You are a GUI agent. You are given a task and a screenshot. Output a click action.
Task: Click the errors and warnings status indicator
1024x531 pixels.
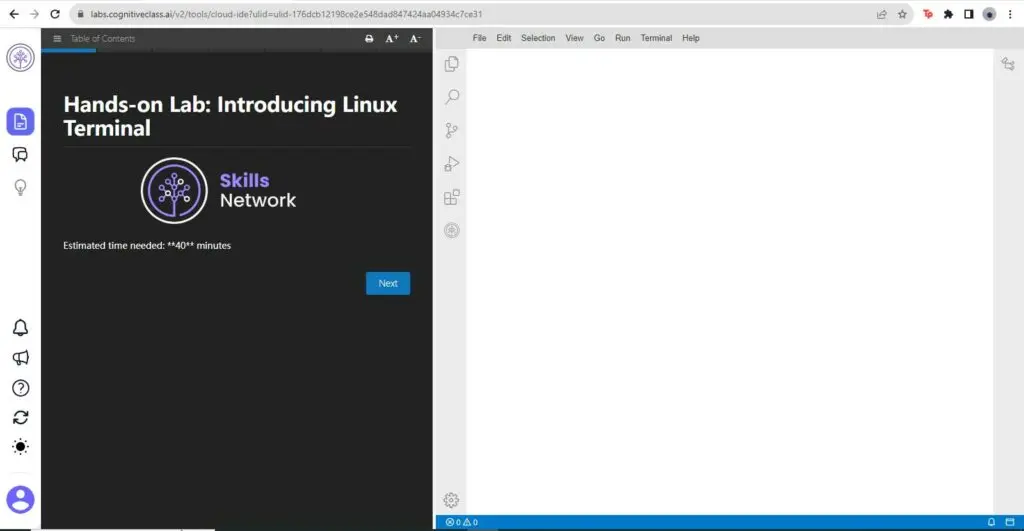(x=462, y=522)
